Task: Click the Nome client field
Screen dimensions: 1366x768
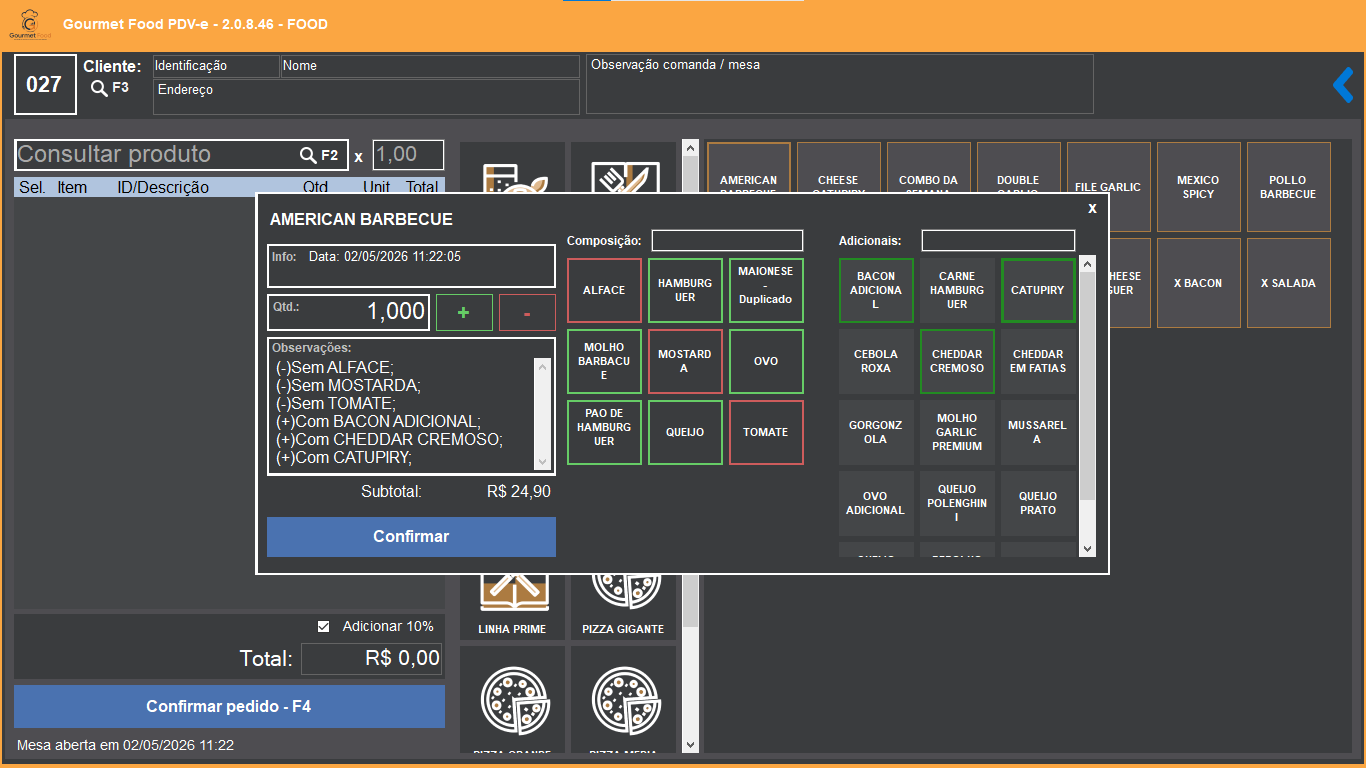Action: pos(430,66)
